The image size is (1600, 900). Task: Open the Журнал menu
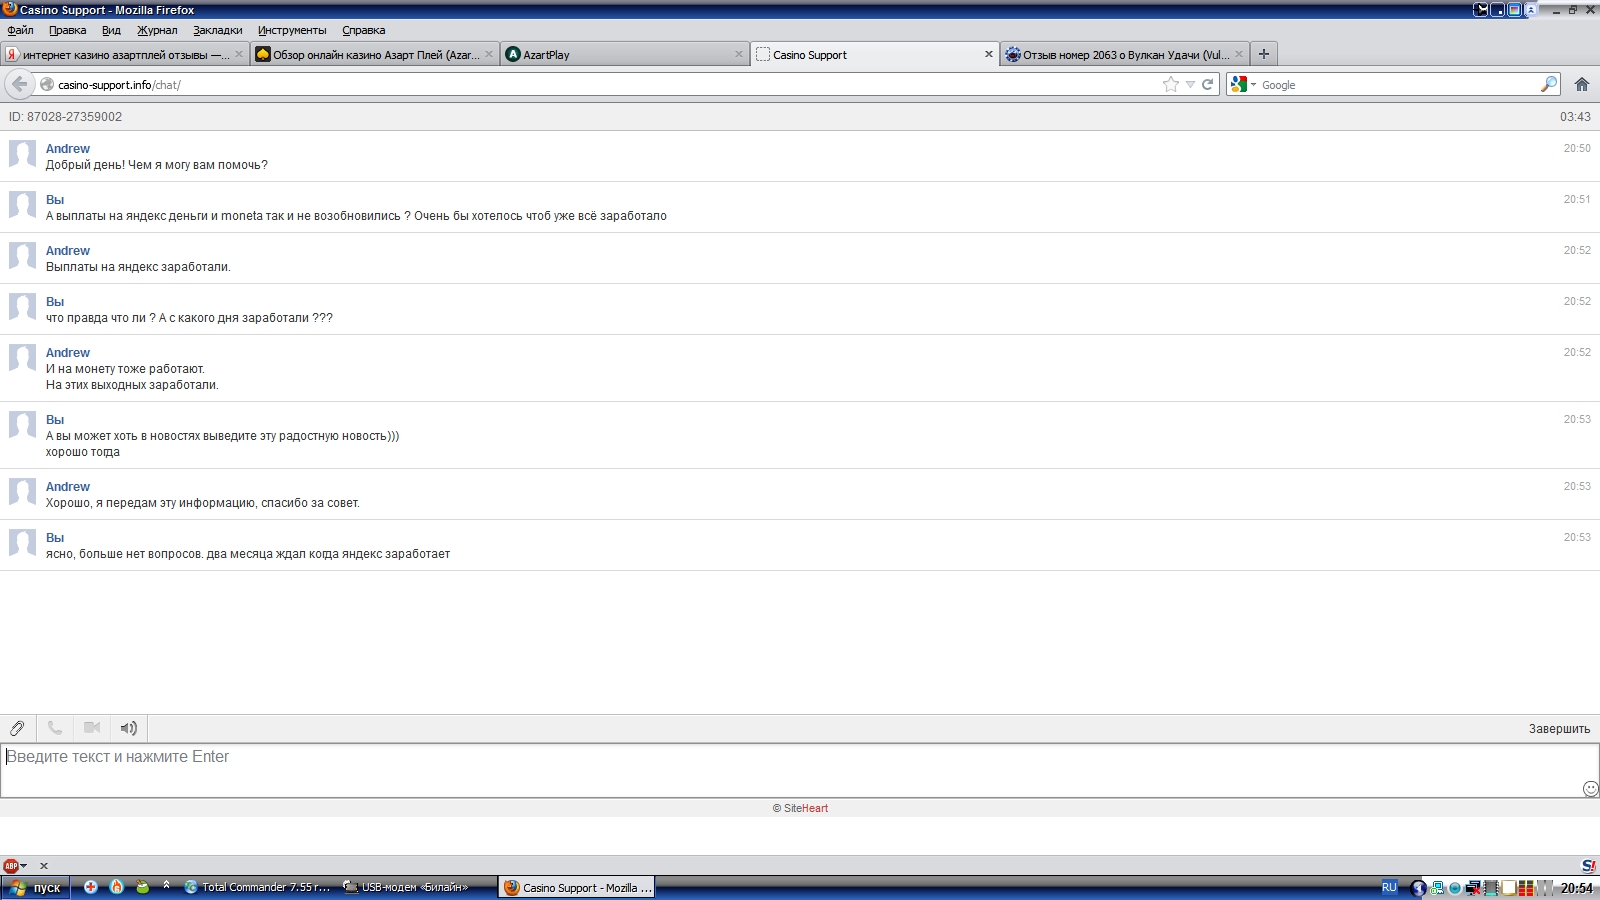click(x=157, y=30)
